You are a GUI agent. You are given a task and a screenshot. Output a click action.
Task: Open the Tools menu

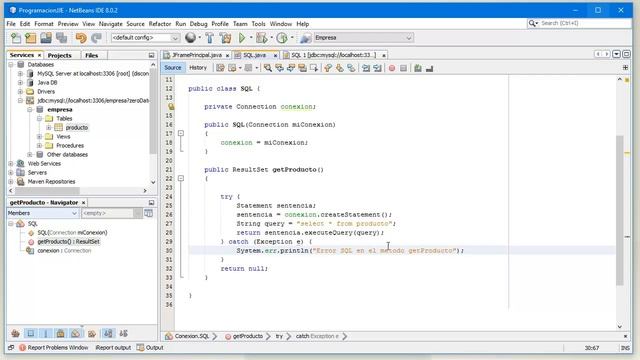pos(258,24)
